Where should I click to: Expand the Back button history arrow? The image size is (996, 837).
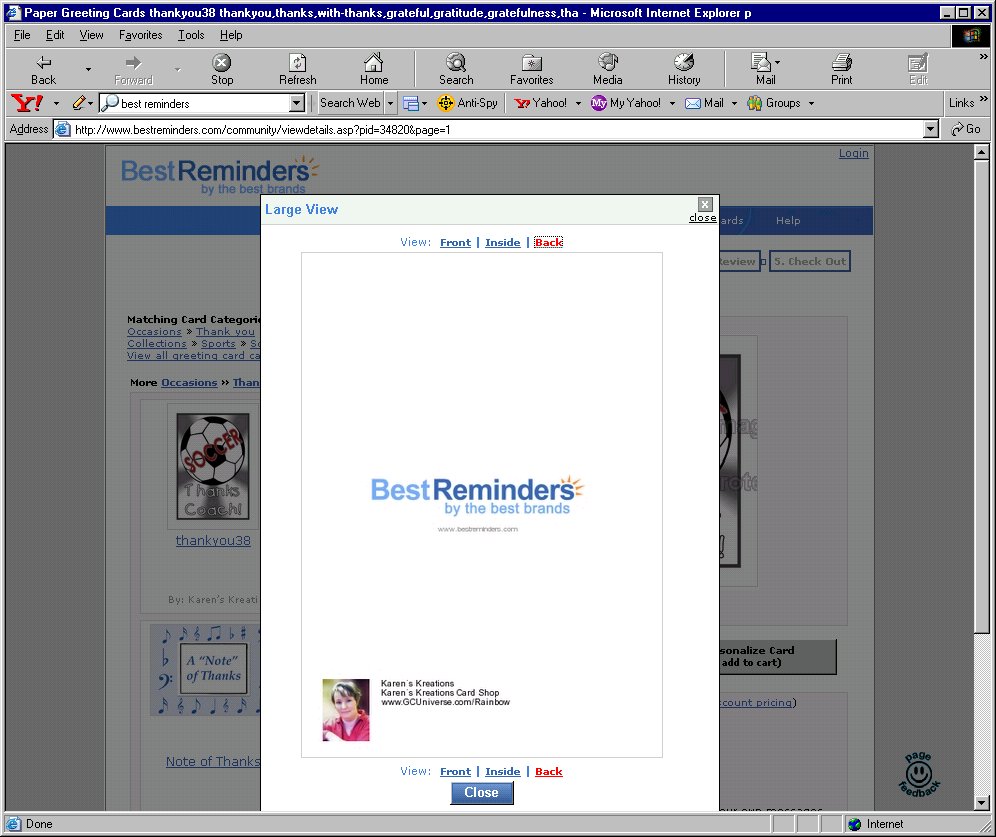(x=88, y=69)
